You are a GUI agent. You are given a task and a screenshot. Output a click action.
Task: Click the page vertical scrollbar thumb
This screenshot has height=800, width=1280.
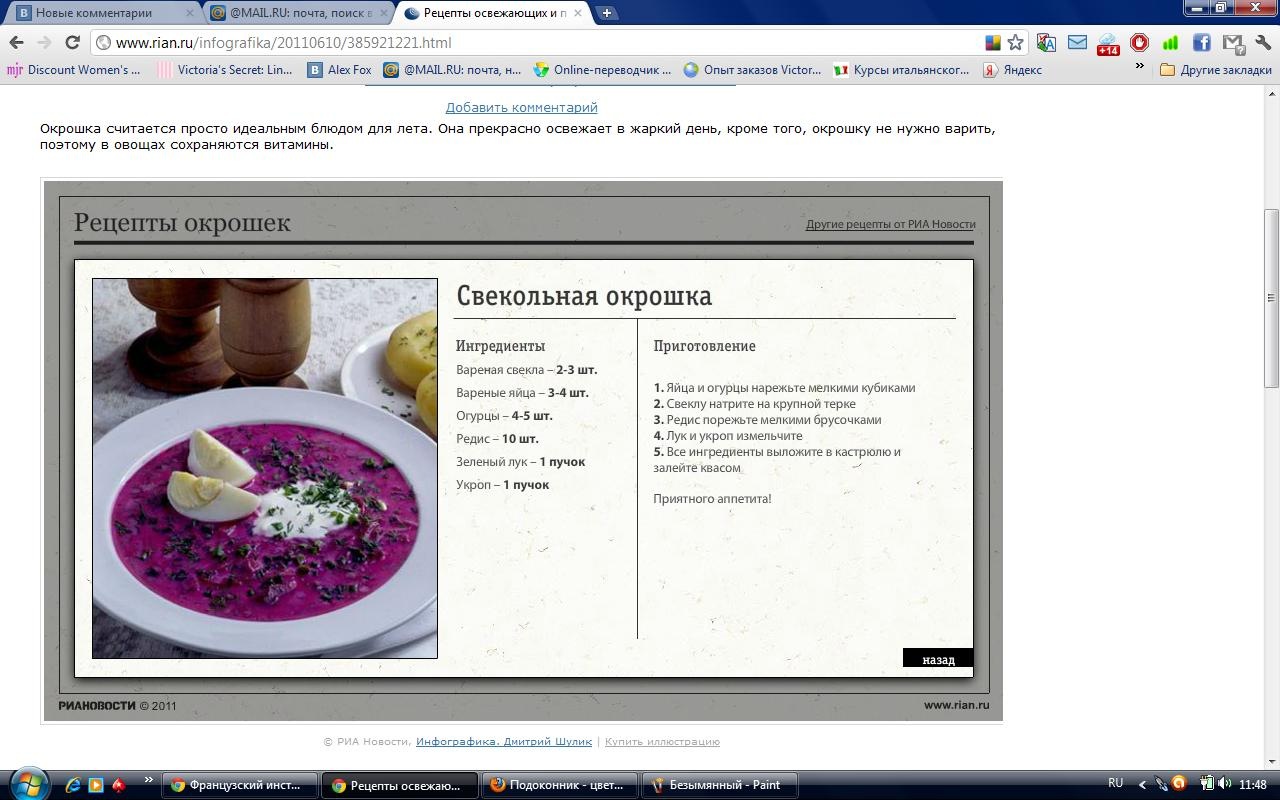(1271, 298)
